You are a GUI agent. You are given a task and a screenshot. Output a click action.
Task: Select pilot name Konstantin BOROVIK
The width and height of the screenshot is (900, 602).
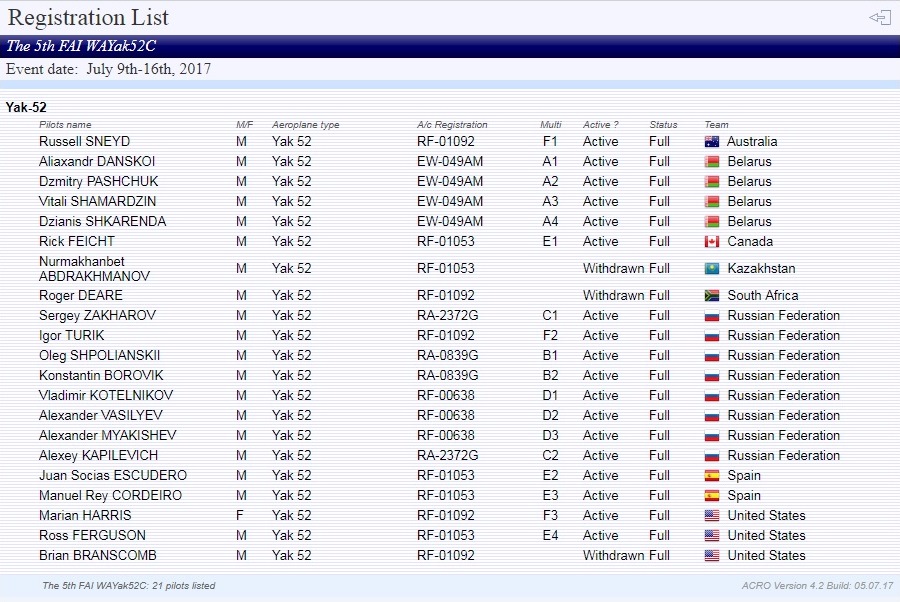coord(101,375)
